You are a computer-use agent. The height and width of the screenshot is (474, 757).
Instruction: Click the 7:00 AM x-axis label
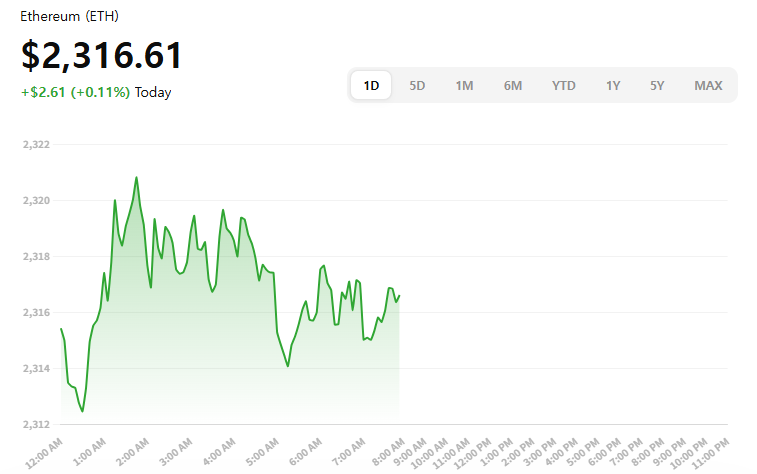pyautogui.click(x=349, y=452)
